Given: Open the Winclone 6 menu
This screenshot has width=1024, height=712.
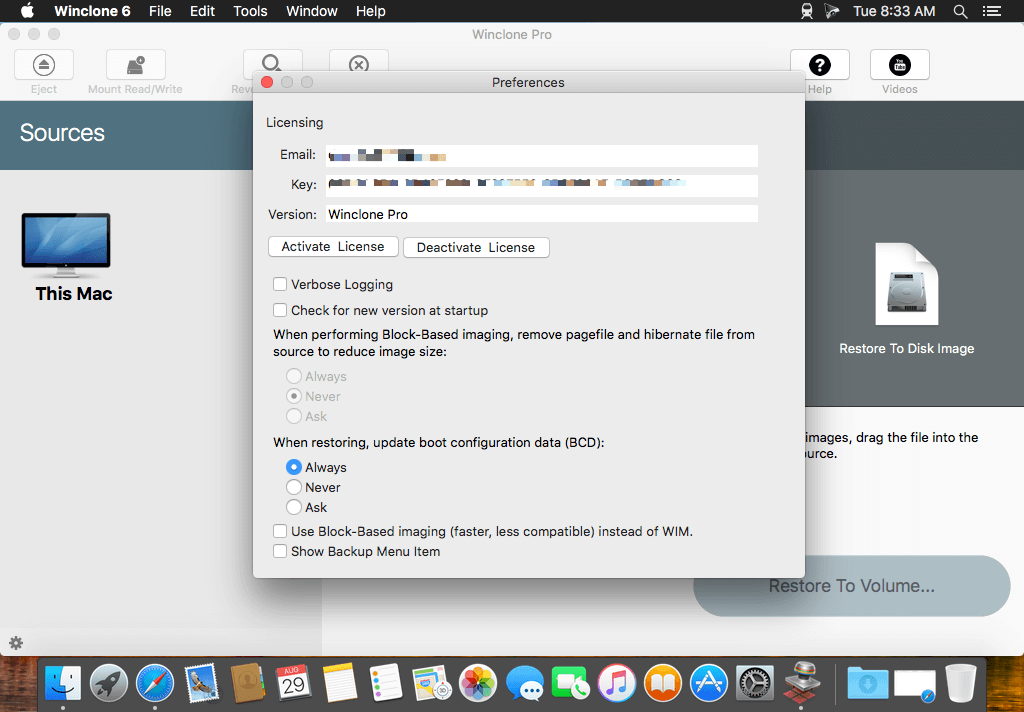Looking at the screenshot, I should (92, 11).
